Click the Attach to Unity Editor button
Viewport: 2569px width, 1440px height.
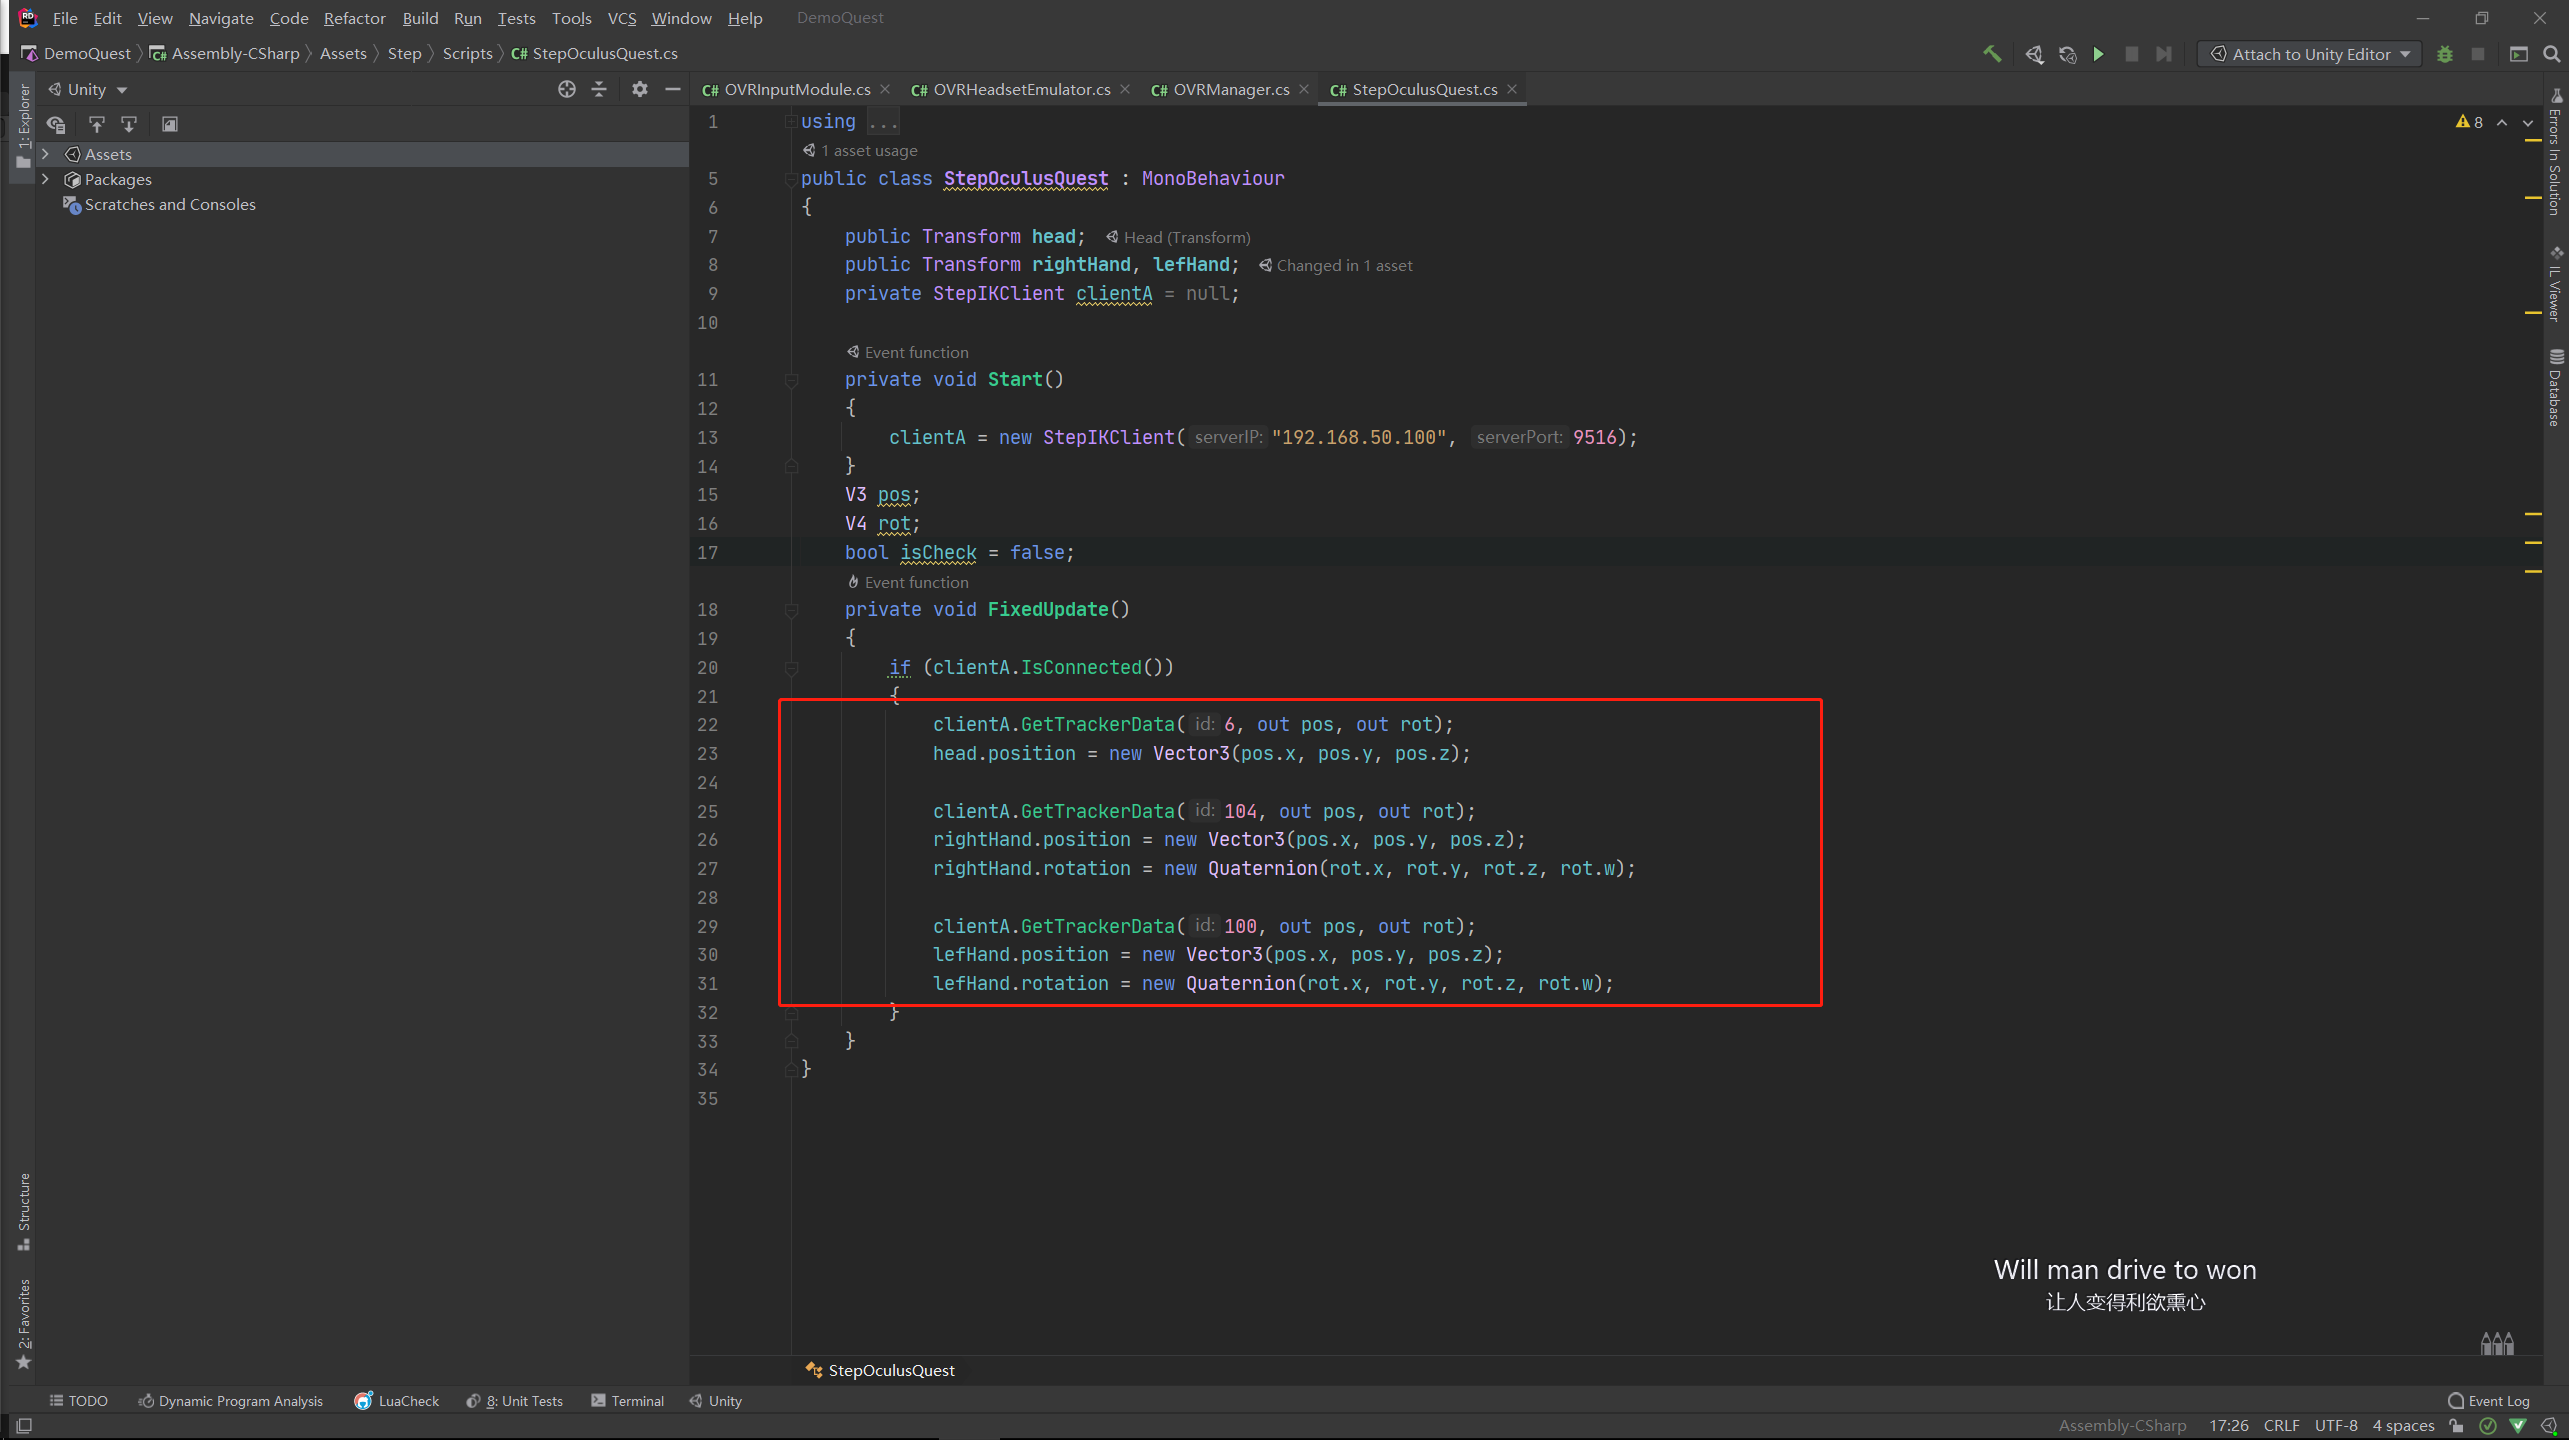pyautogui.click(x=2311, y=53)
